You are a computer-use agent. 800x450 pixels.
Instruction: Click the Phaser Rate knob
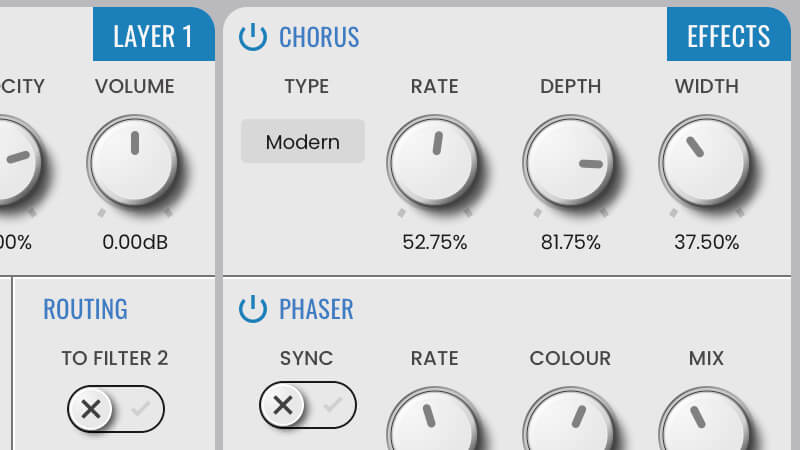434,419
